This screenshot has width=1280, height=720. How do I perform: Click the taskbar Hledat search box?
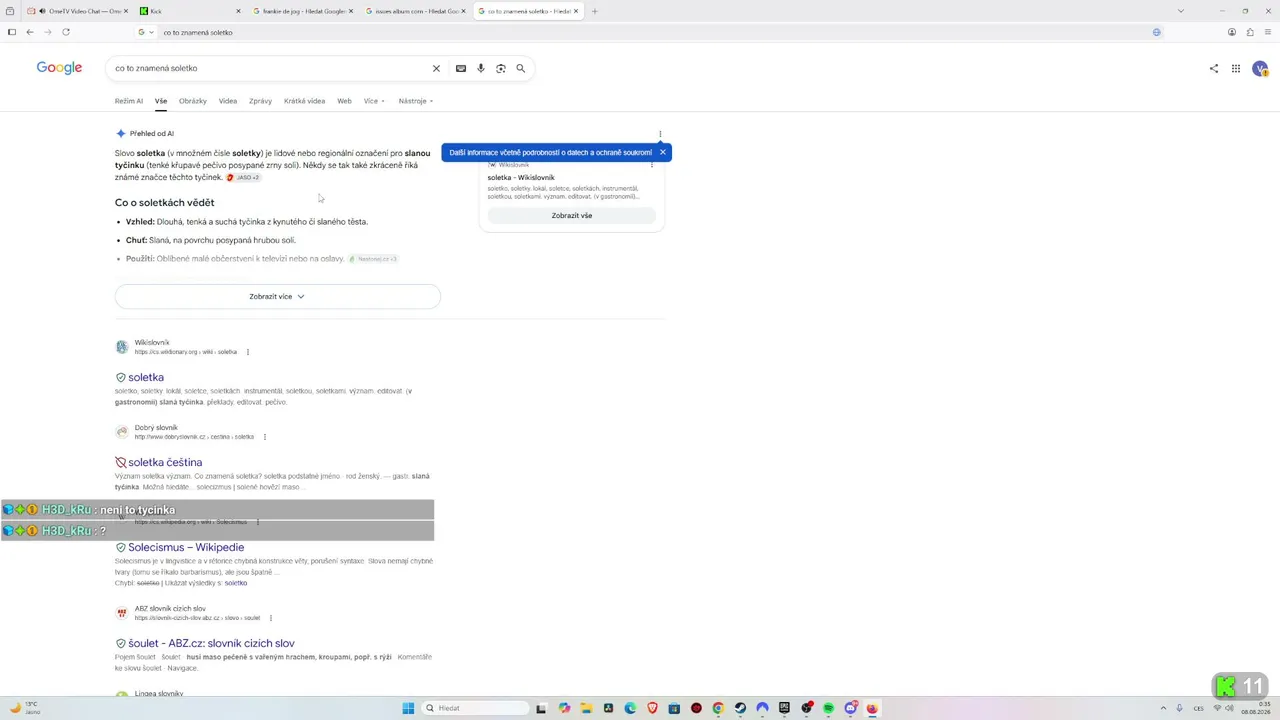coord(475,708)
